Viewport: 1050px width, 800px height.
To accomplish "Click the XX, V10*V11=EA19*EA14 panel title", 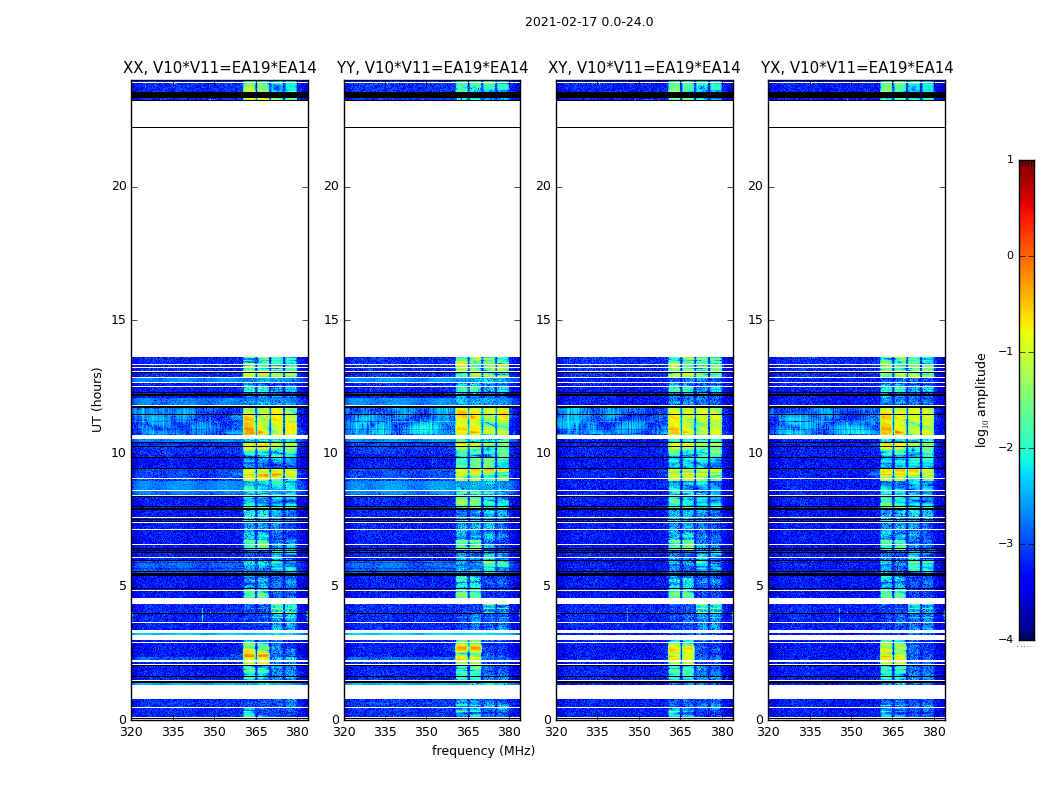I will pyautogui.click(x=220, y=68).
